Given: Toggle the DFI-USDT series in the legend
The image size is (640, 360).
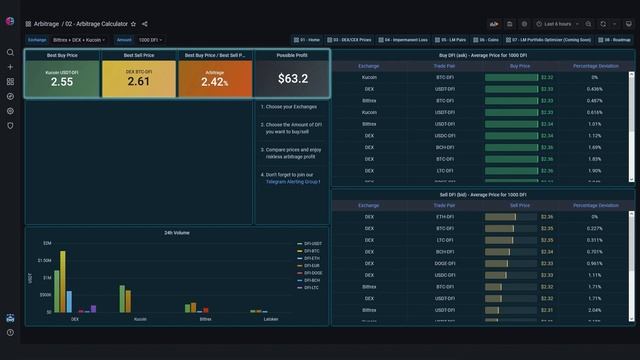Looking at the screenshot, I should point(313,244).
